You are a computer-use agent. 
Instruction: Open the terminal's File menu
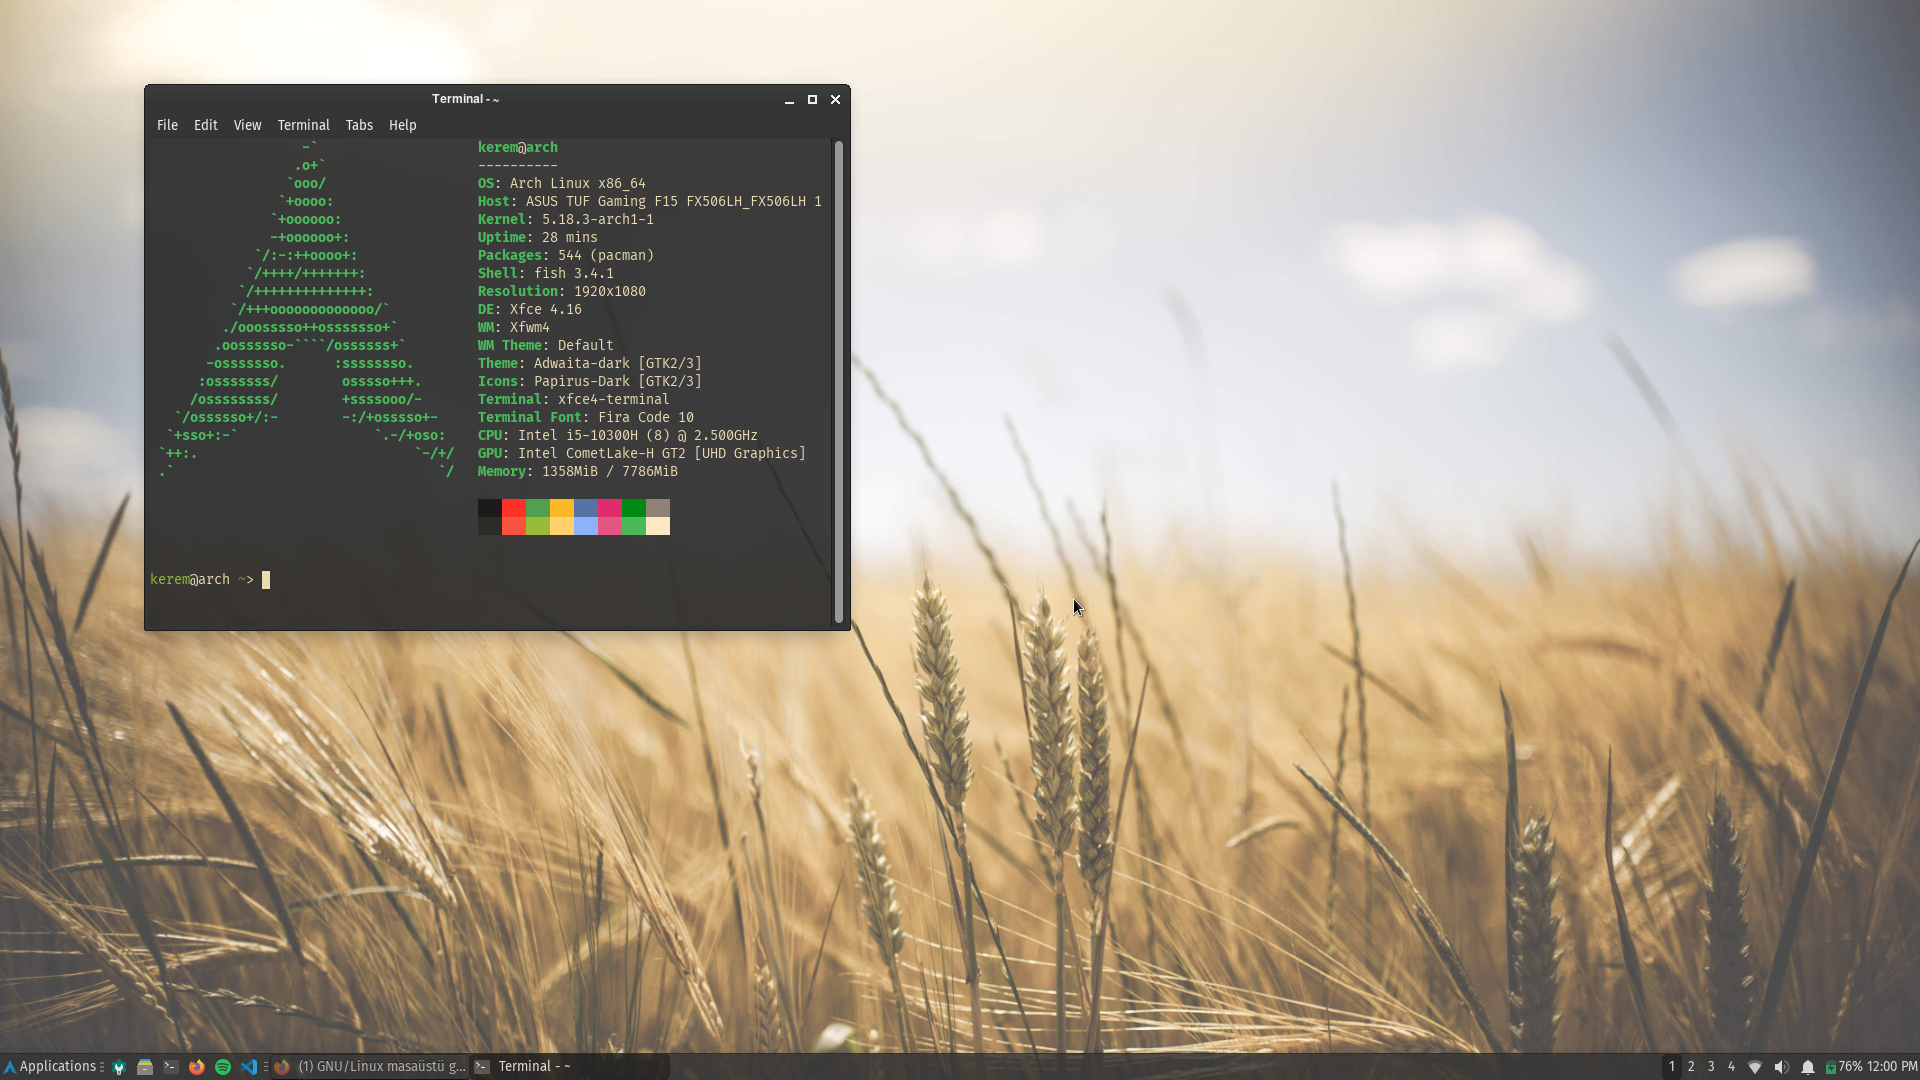coord(167,125)
